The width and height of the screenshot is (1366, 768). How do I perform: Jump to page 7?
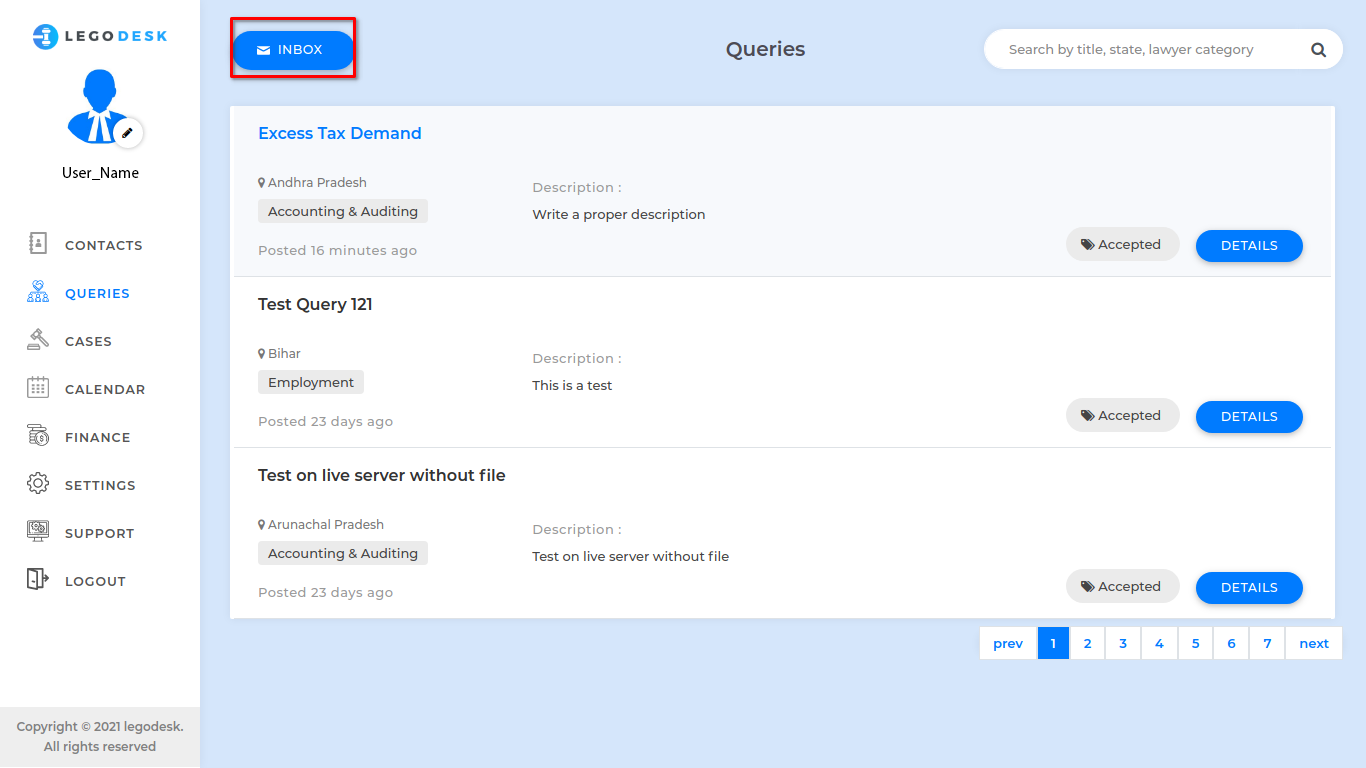point(1267,643)
